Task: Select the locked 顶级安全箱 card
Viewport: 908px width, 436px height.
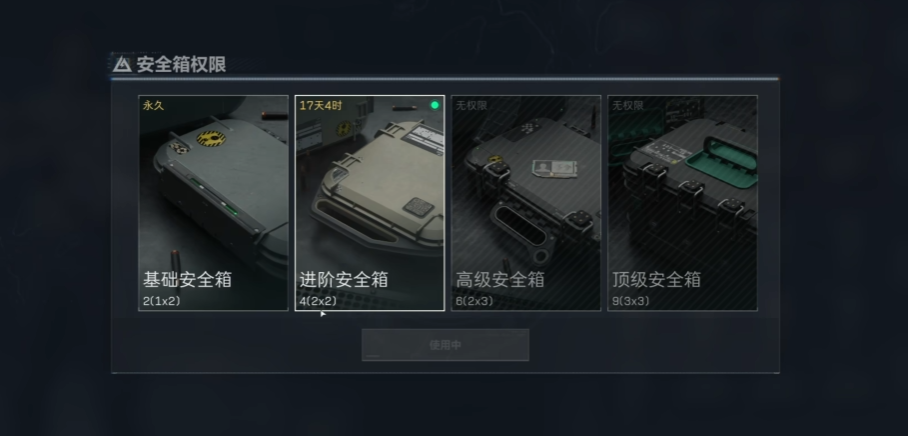Action: click(682, 203)
